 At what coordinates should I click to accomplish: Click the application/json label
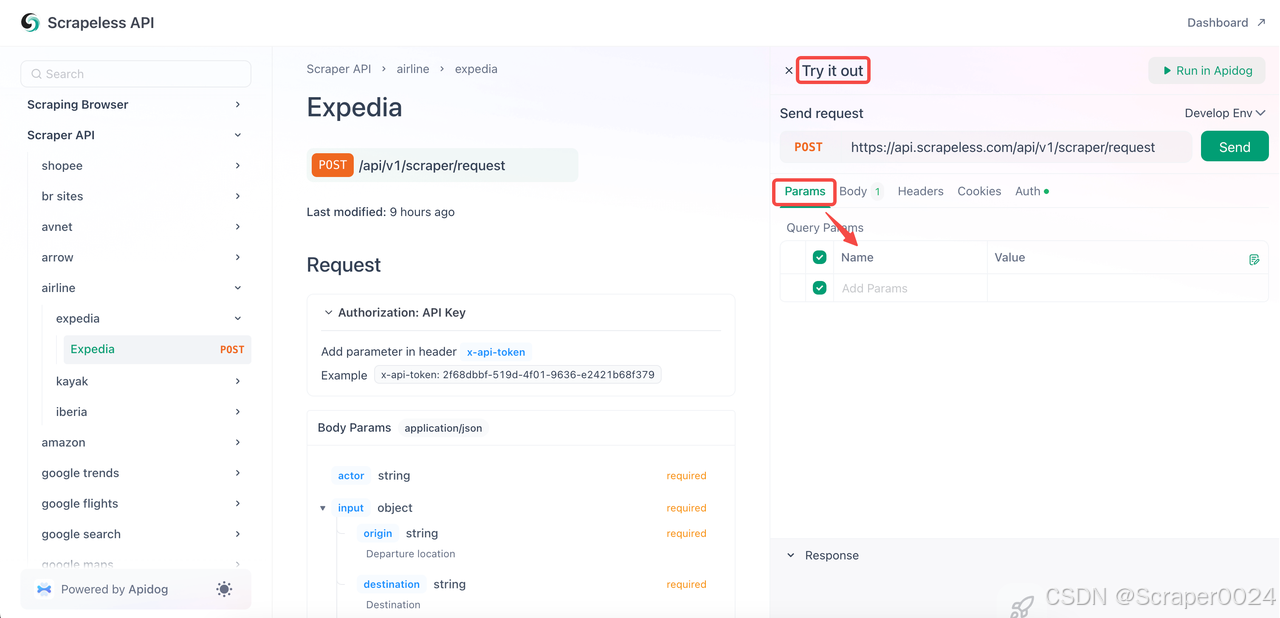pyautogui.click(x=443, y=428)
